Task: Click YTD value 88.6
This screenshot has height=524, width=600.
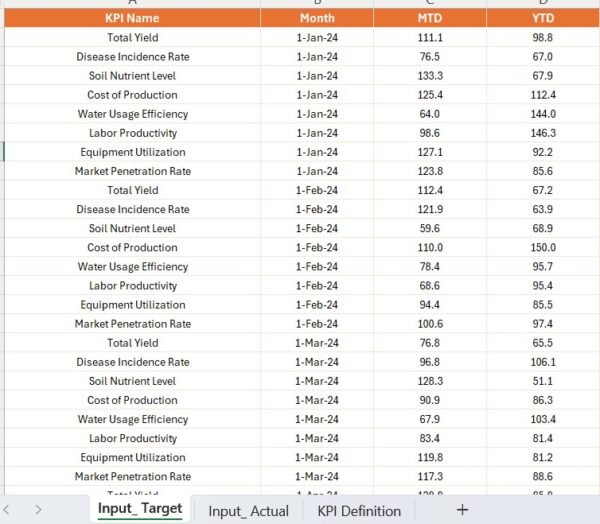Action: pos(543,477)
